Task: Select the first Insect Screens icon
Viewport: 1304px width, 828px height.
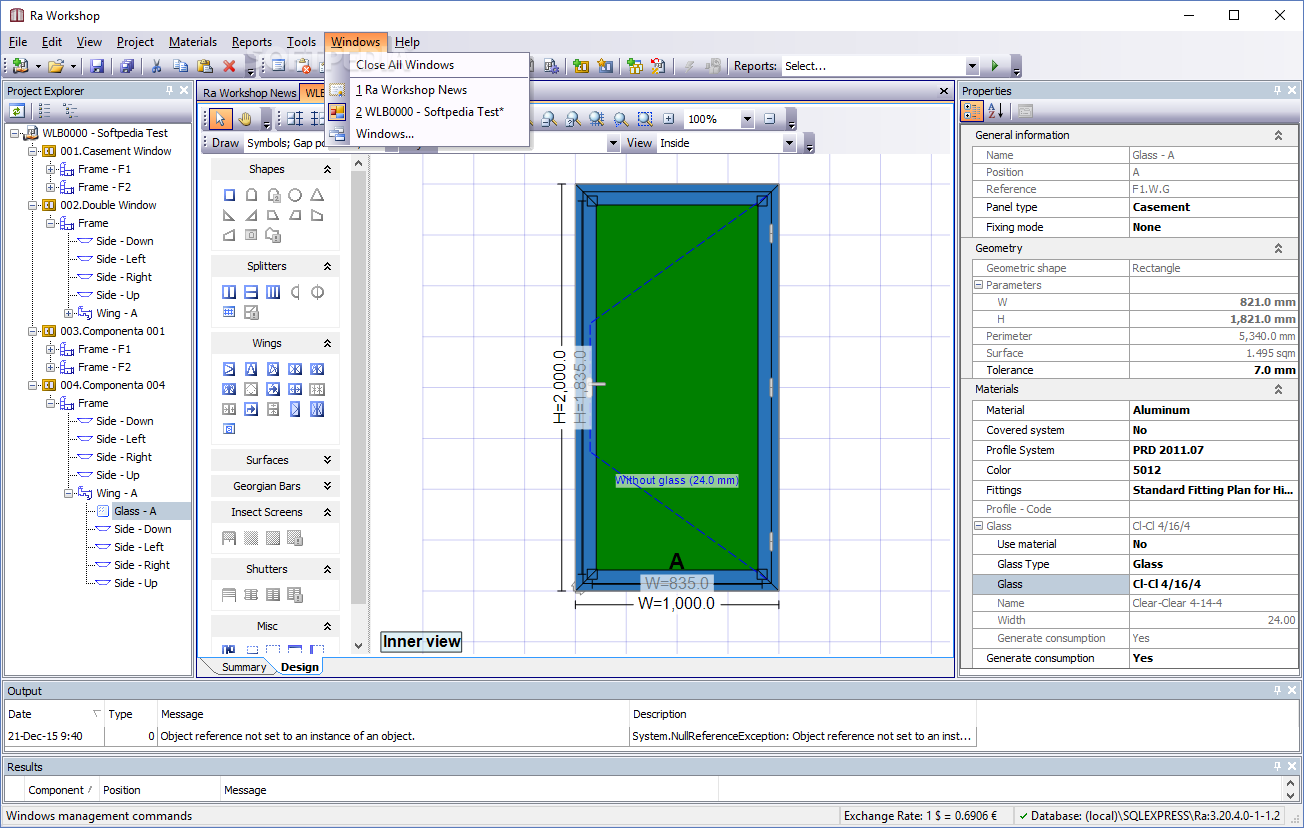Action: (229, 538)
